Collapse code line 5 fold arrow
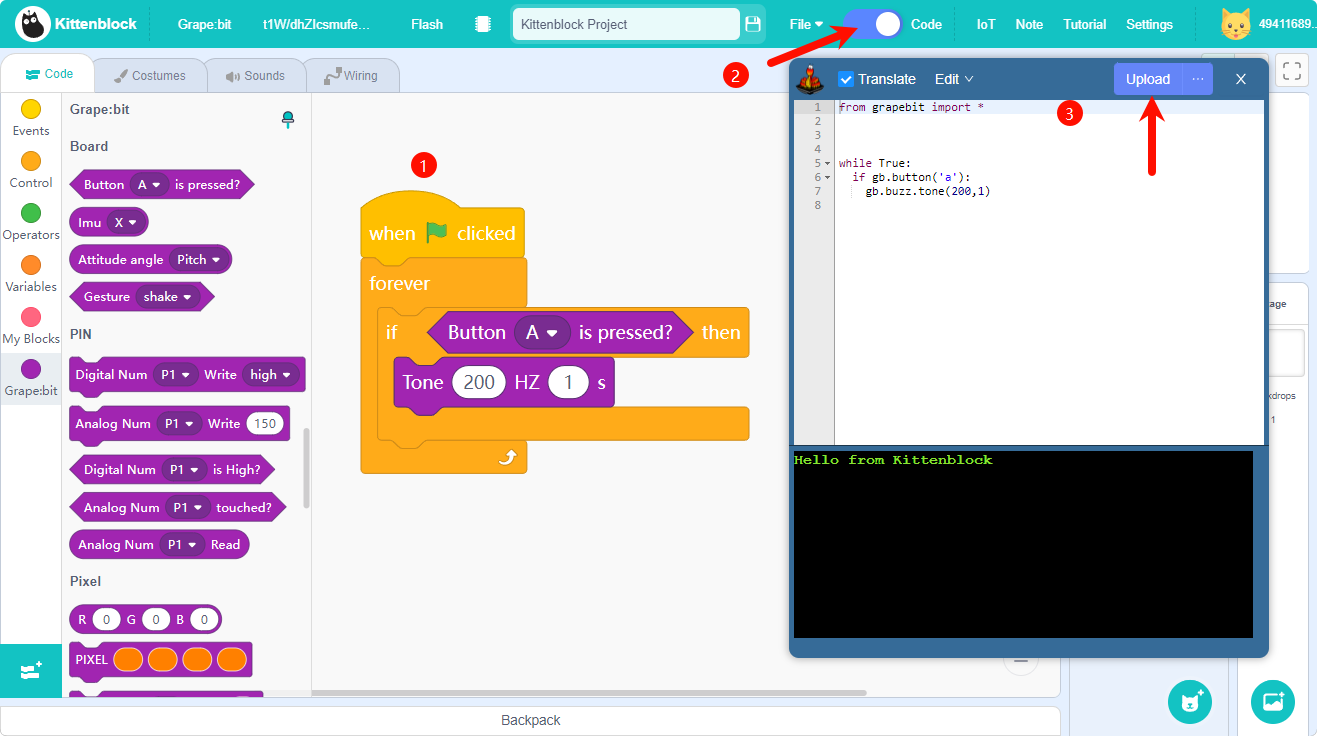 click(x=827, y=163)
